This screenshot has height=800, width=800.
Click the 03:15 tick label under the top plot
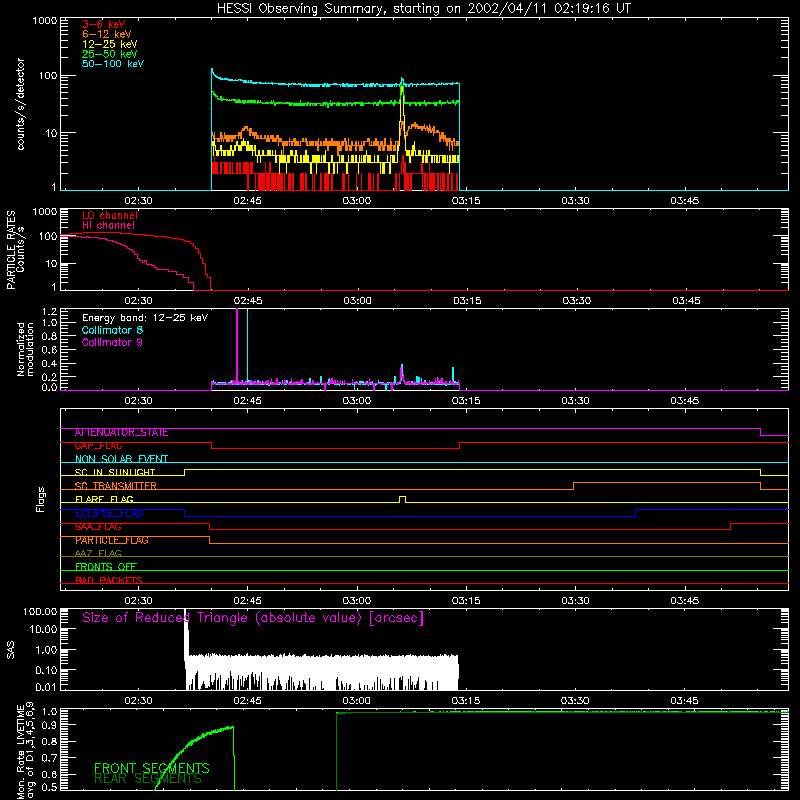[x=466, y=201]
